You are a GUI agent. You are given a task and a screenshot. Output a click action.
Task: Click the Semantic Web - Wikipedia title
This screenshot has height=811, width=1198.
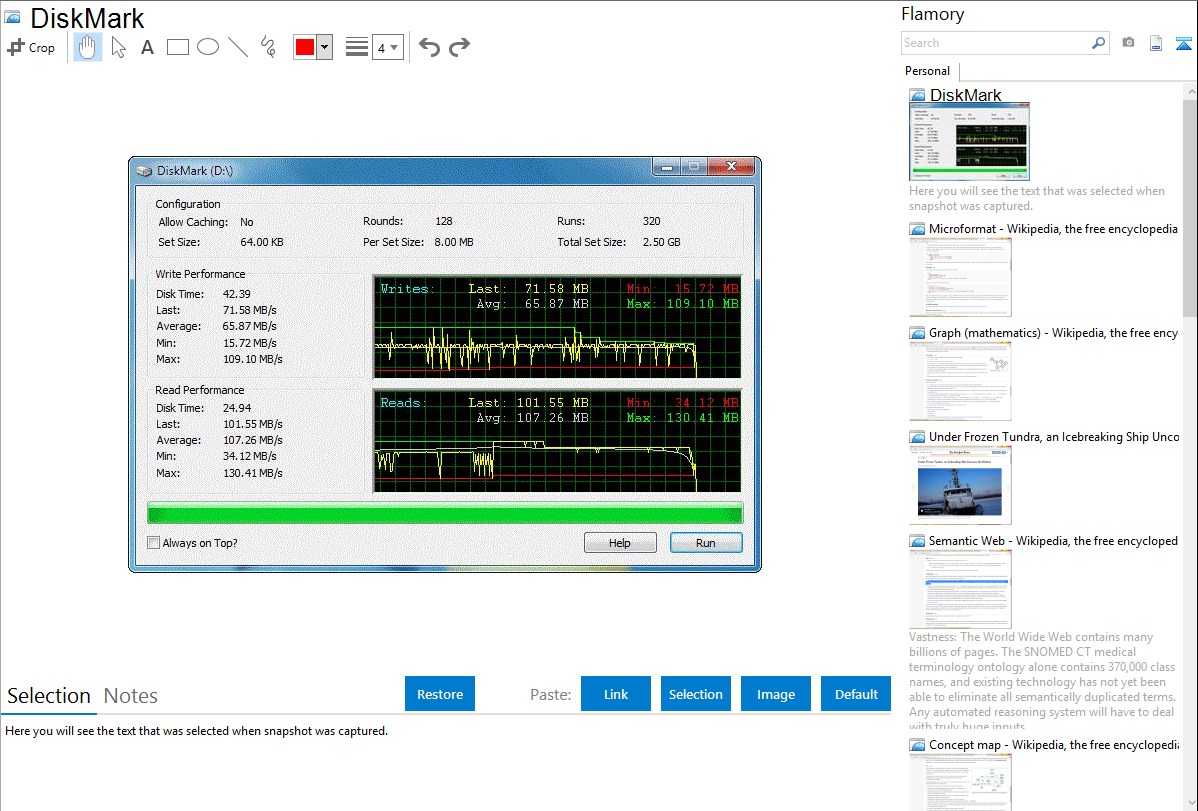(x=1053, y=540)
